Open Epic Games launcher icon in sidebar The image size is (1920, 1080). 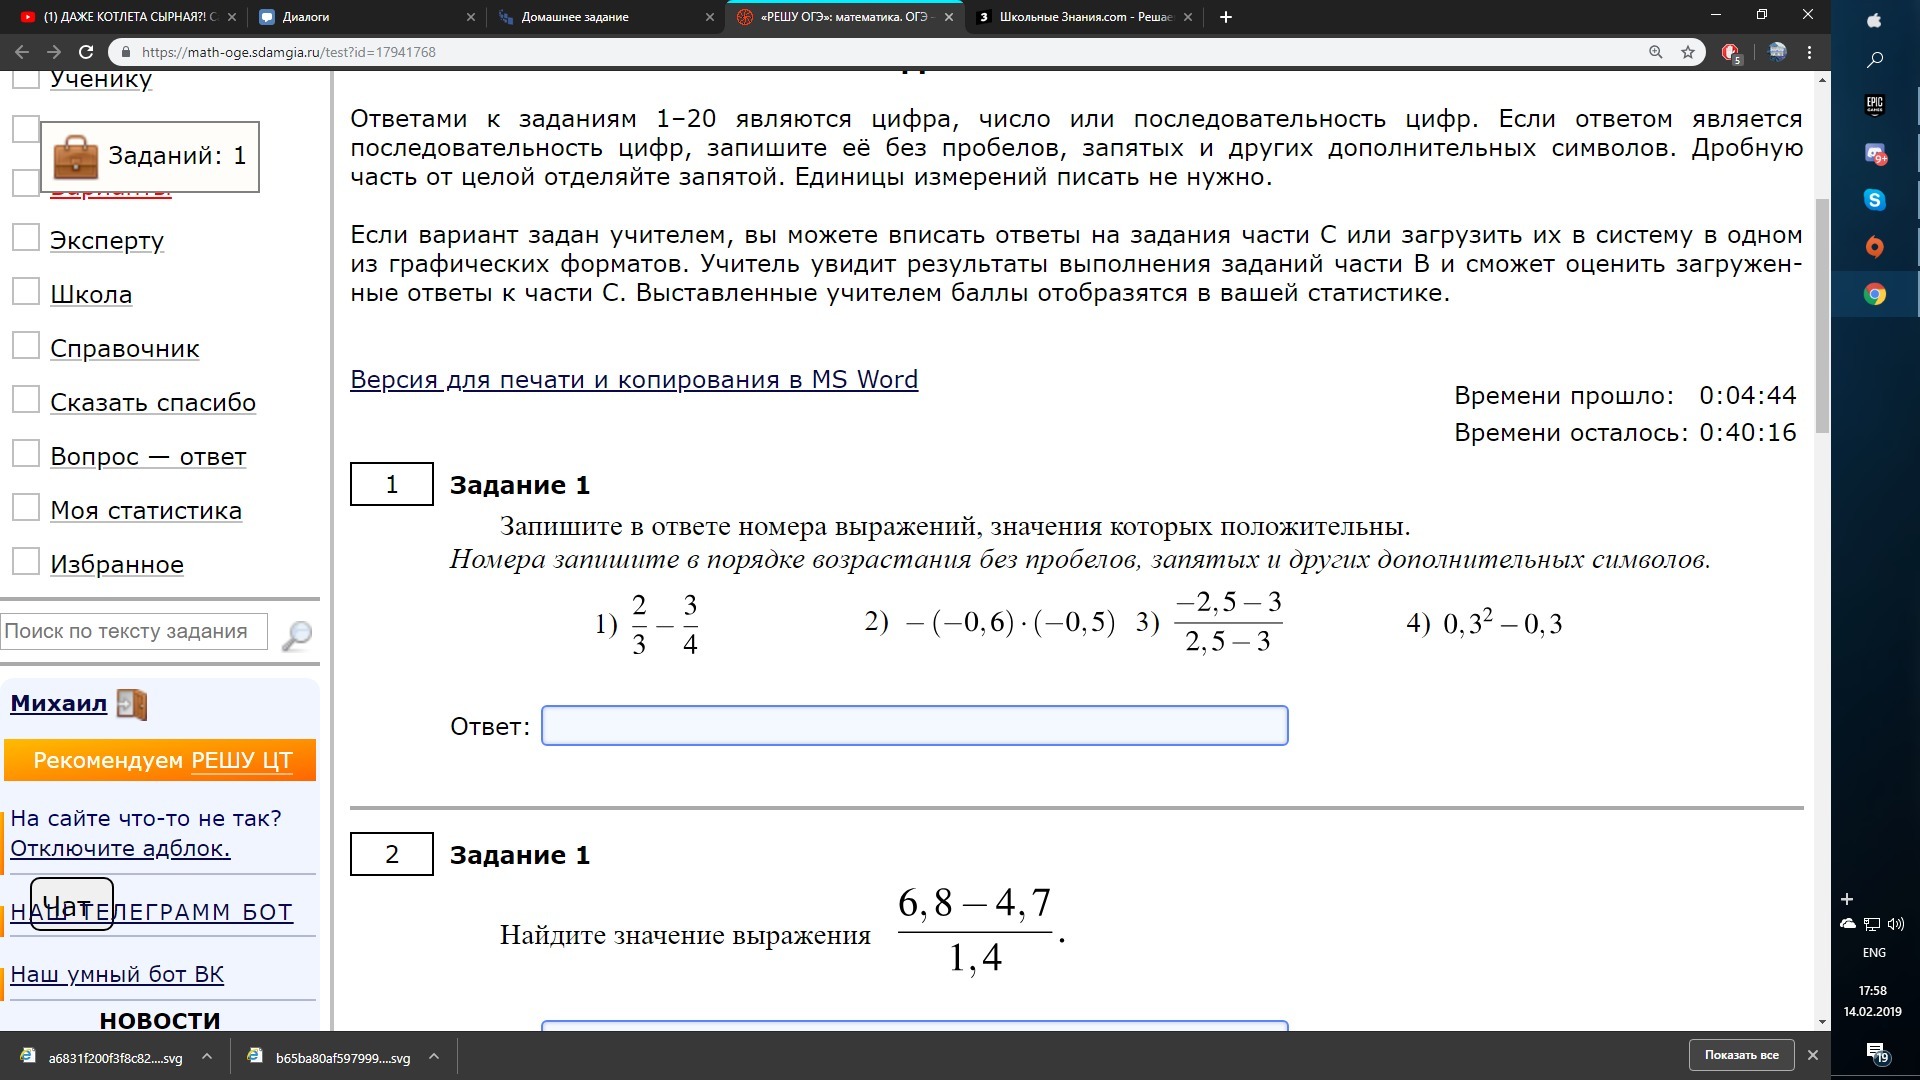point(1874,104)
